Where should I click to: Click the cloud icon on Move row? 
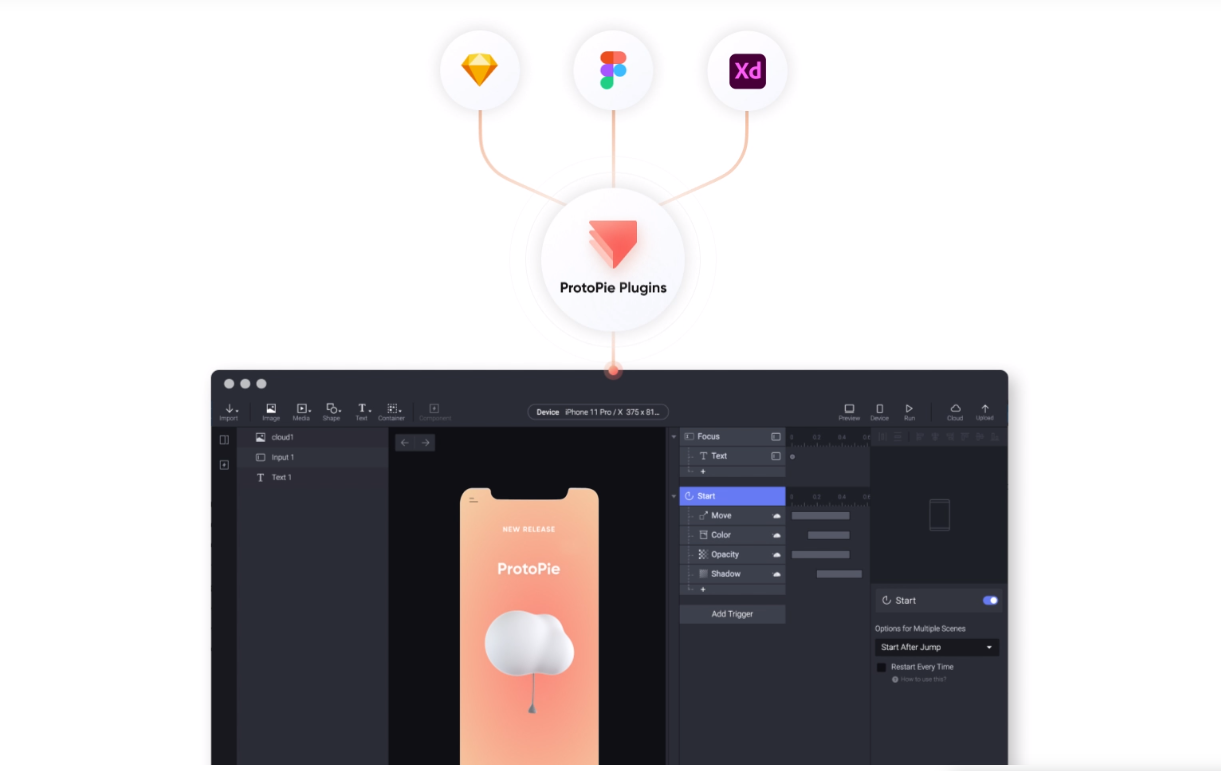776,516
